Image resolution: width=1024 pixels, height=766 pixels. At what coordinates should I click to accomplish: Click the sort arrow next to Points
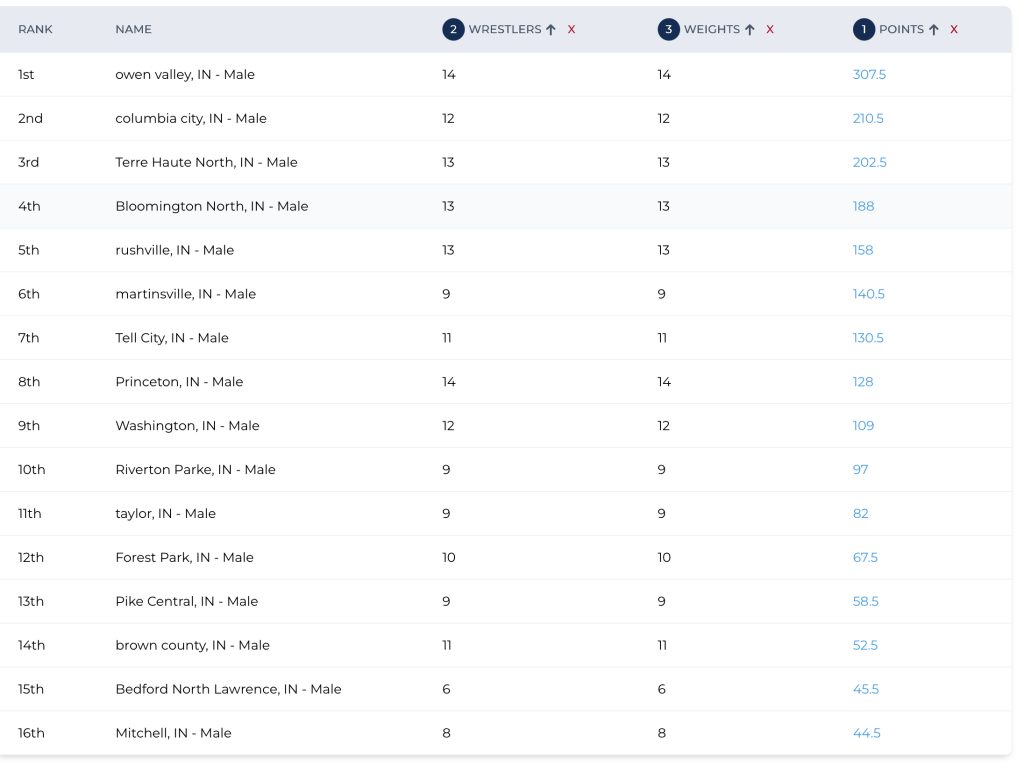pyautogui.click(x=934, y=30)
